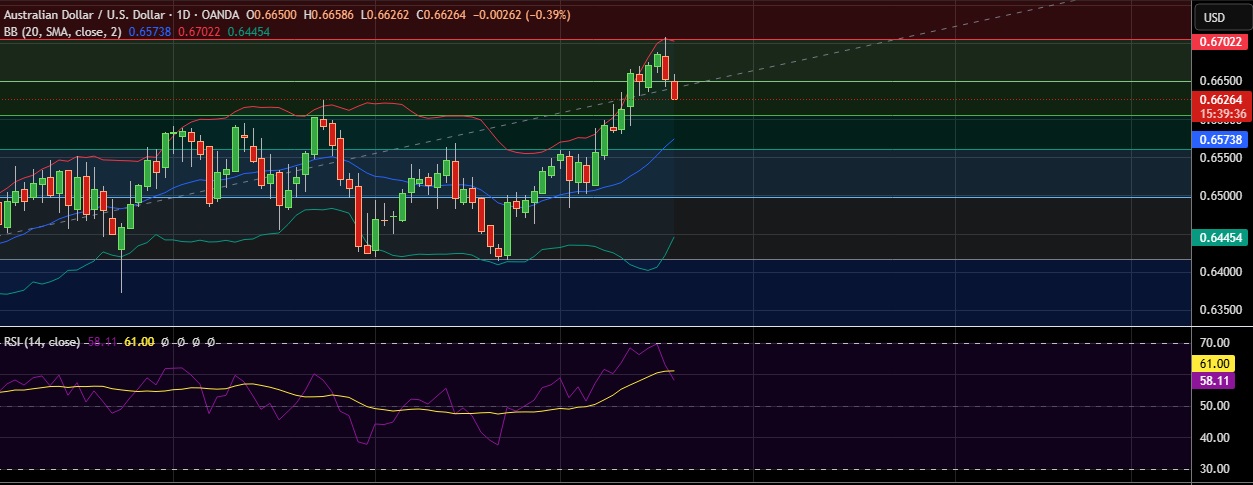
Task: Click current price label with 15:39:36 countdown
Action: pyautogui.click(x=1218, y=106)
